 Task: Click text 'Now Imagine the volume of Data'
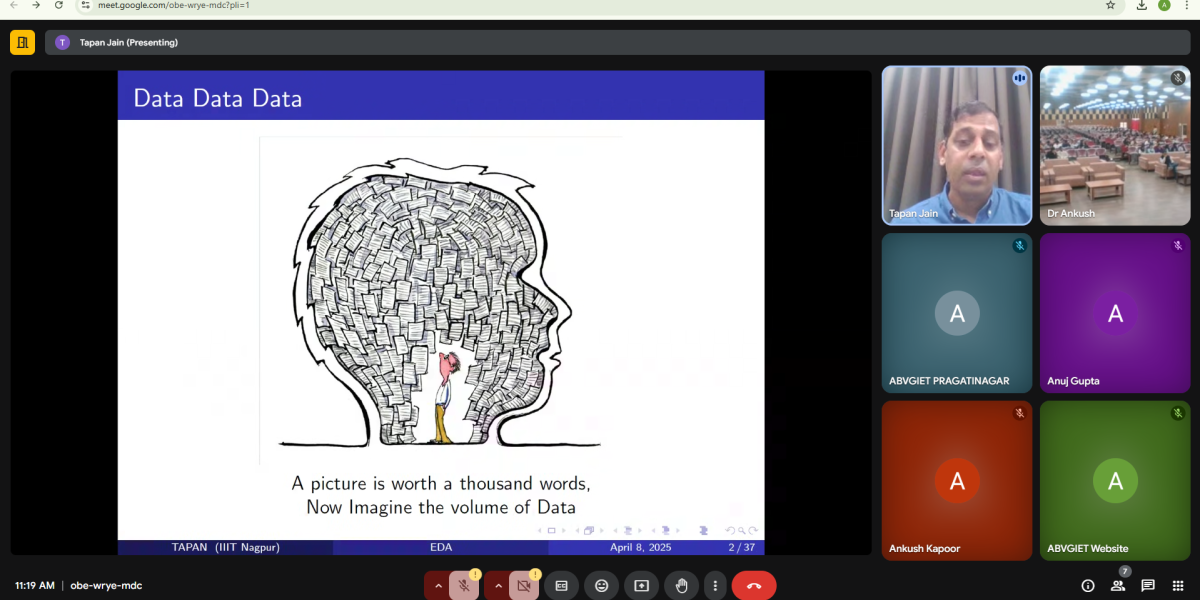tap(441, 507)
